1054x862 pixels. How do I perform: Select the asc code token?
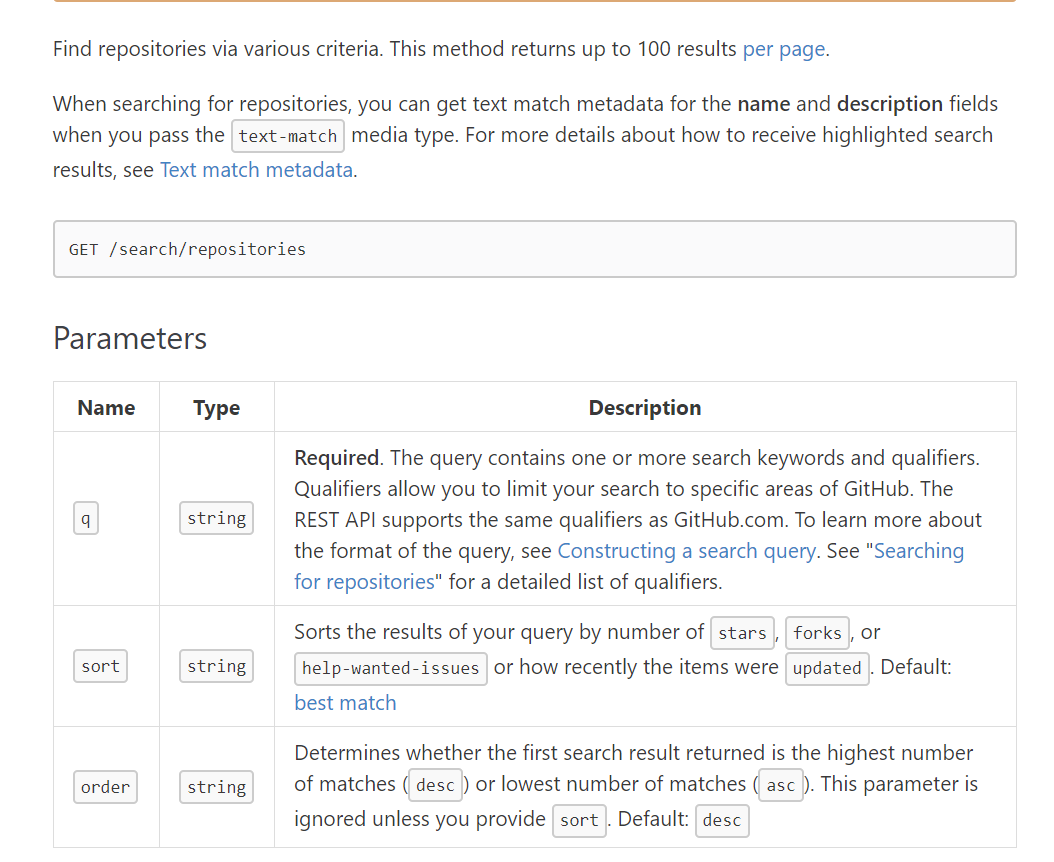780,785
